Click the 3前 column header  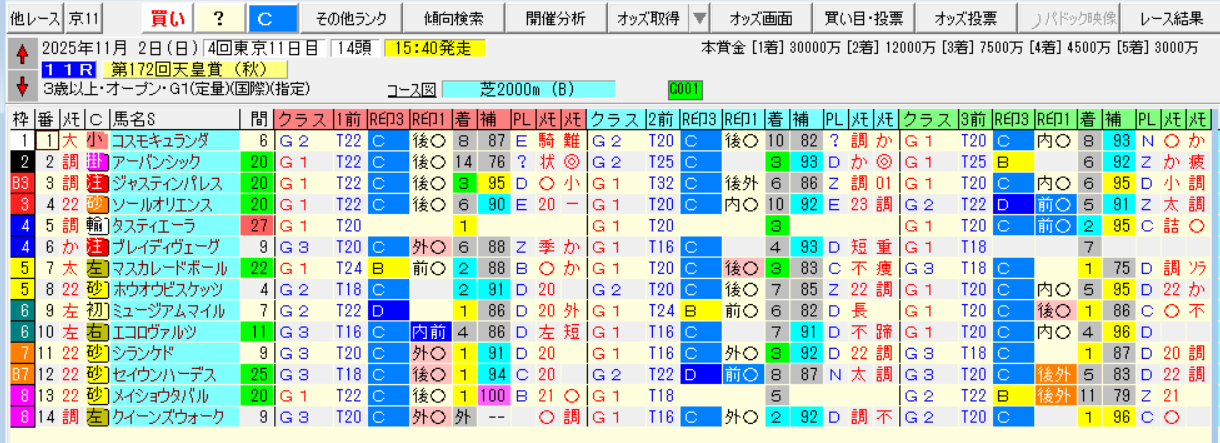click(x=974, y=119)
